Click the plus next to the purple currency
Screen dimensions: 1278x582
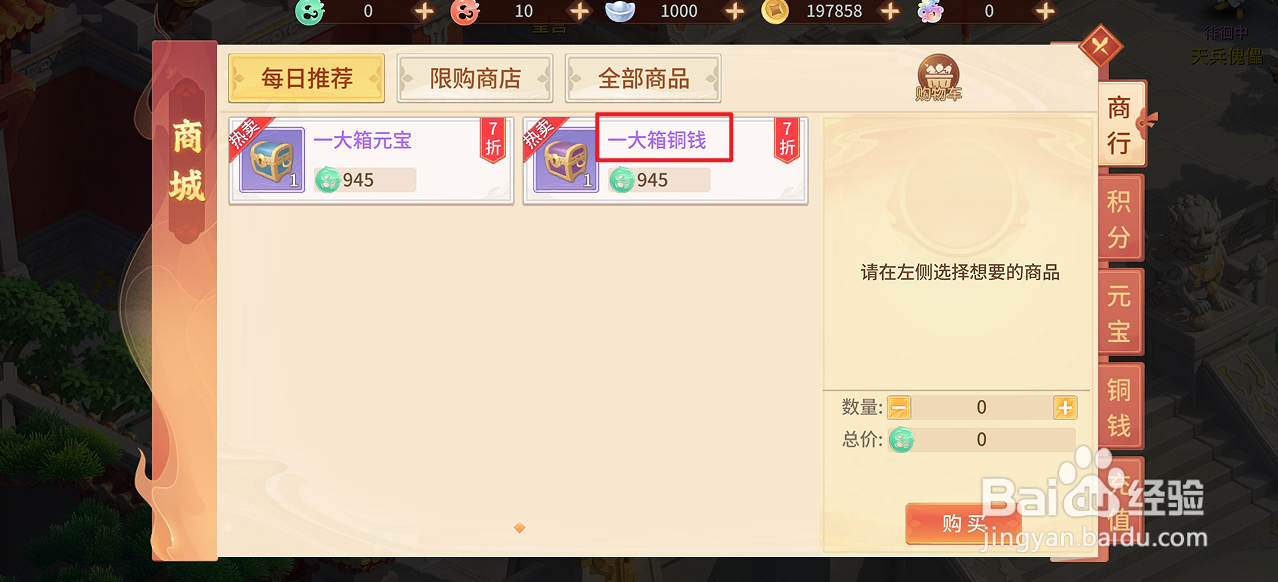point(1045,11)
